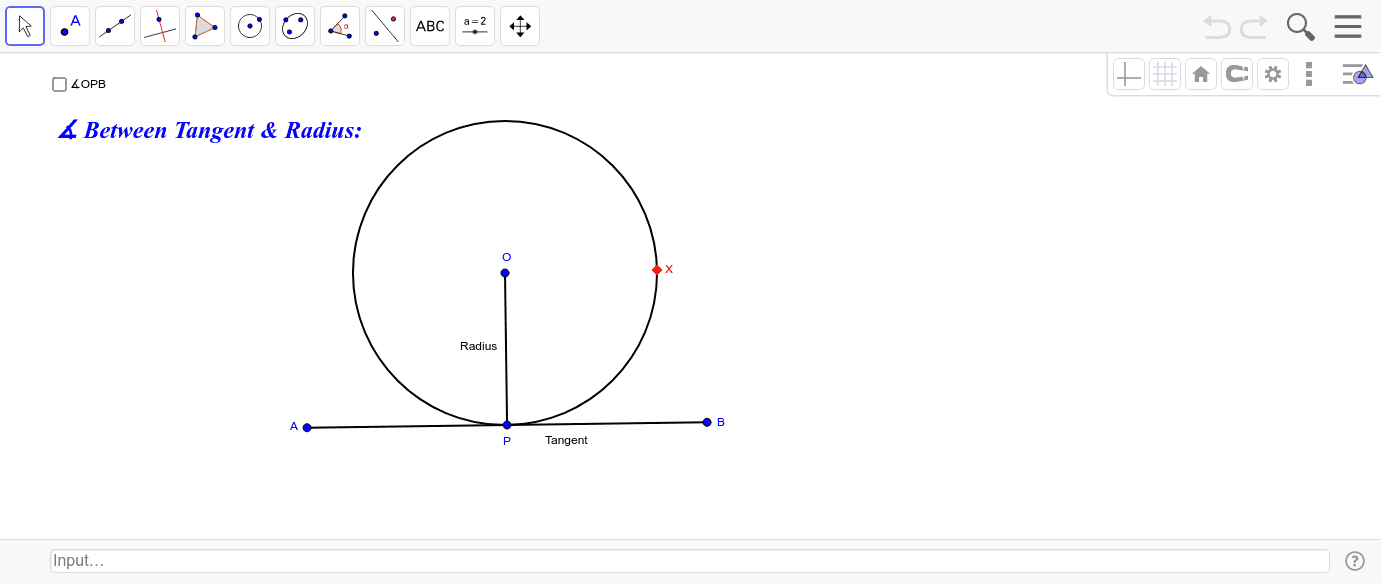Screen dimensions: 1382x584
Task: Open the search tool
Action: pyautogui.click(x=1301, y=27)
